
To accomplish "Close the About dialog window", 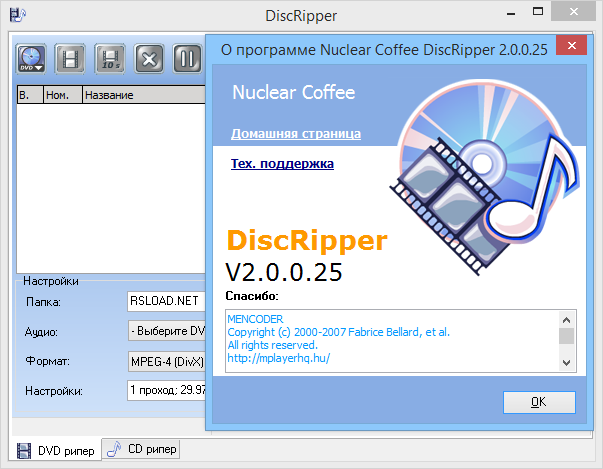I will coord(571,45).
